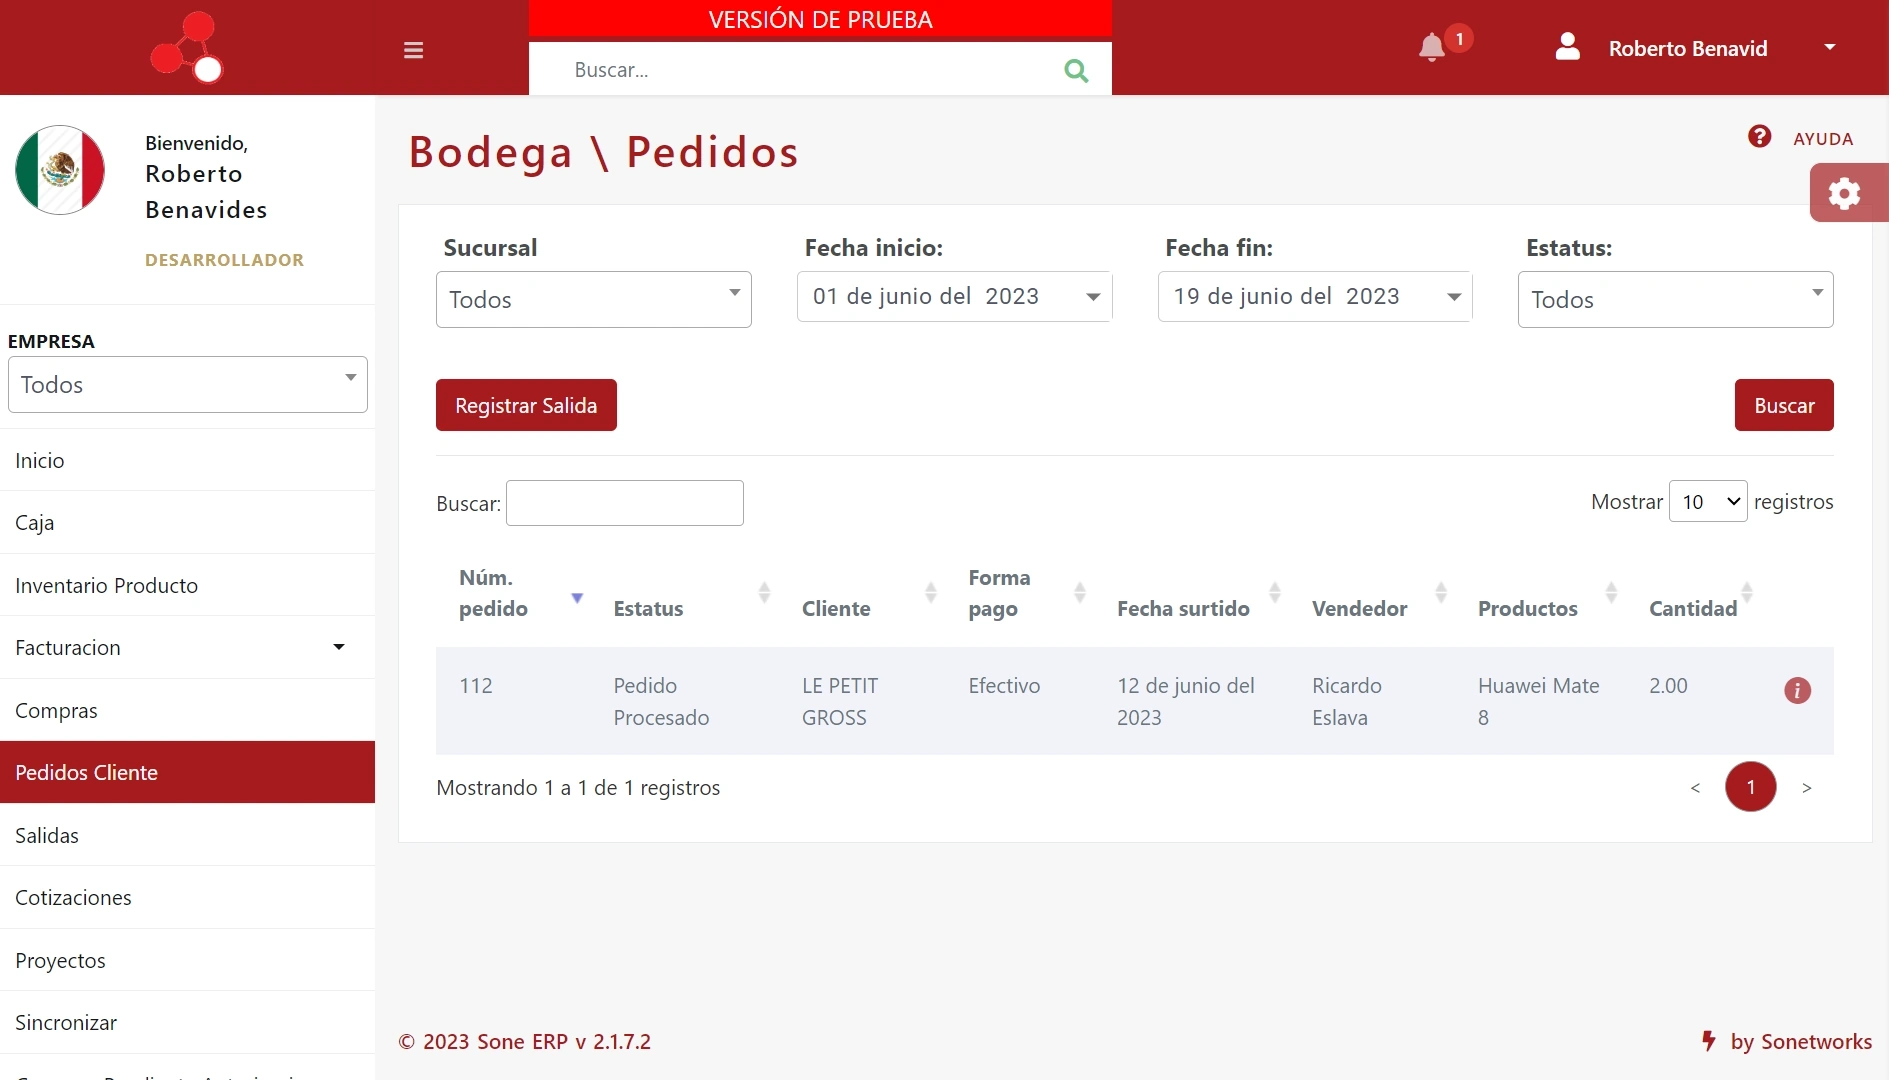Open the Fecha inicio date picker
The height and width of the screenshot is (1080, 1889).
954,296
